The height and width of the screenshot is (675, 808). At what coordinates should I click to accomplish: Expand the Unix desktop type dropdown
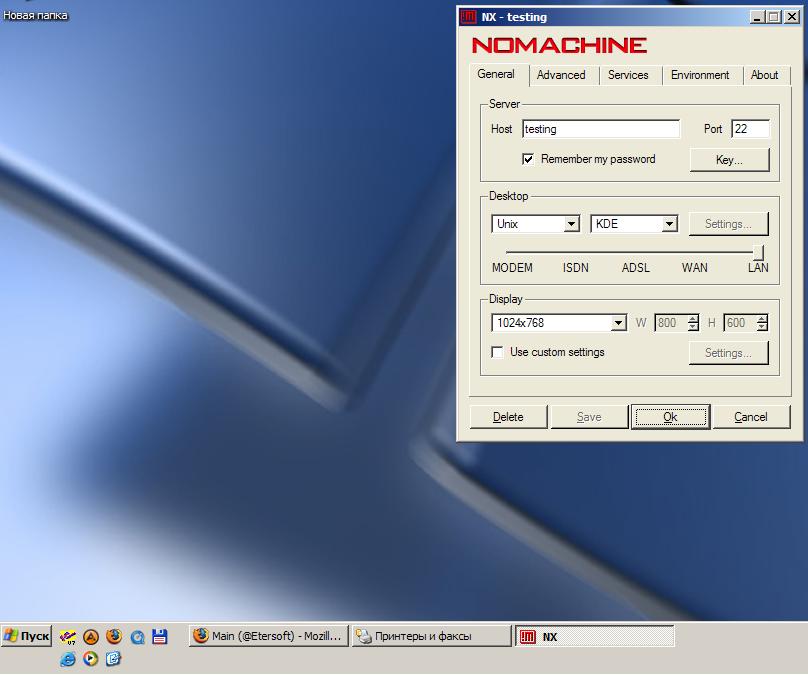pyautogui.click(x=571, y=224)
